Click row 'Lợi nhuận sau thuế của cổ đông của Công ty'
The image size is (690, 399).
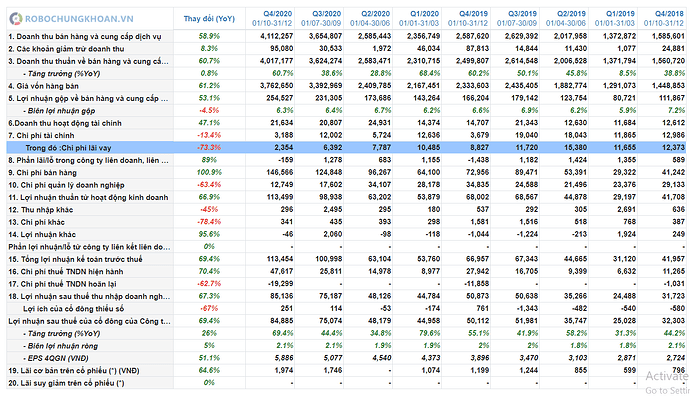(346, 321)
